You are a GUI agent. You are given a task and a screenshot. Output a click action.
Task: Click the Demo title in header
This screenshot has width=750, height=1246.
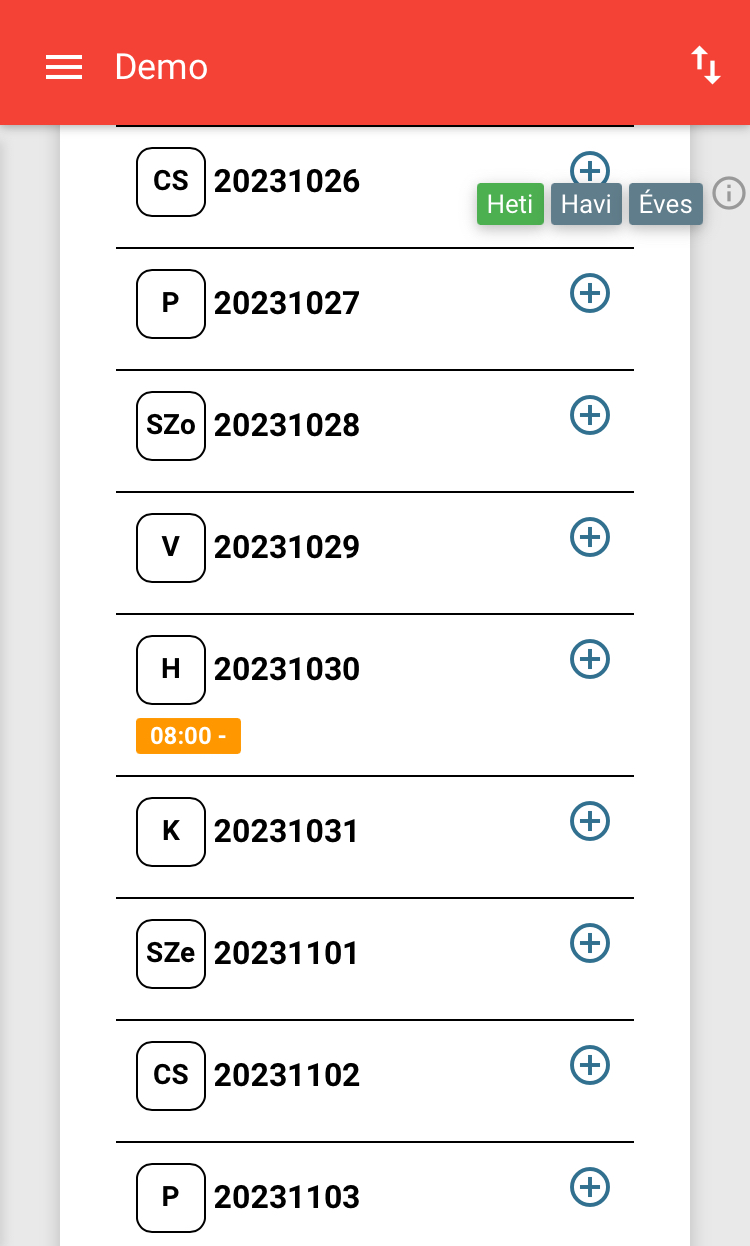coord(161,67)
